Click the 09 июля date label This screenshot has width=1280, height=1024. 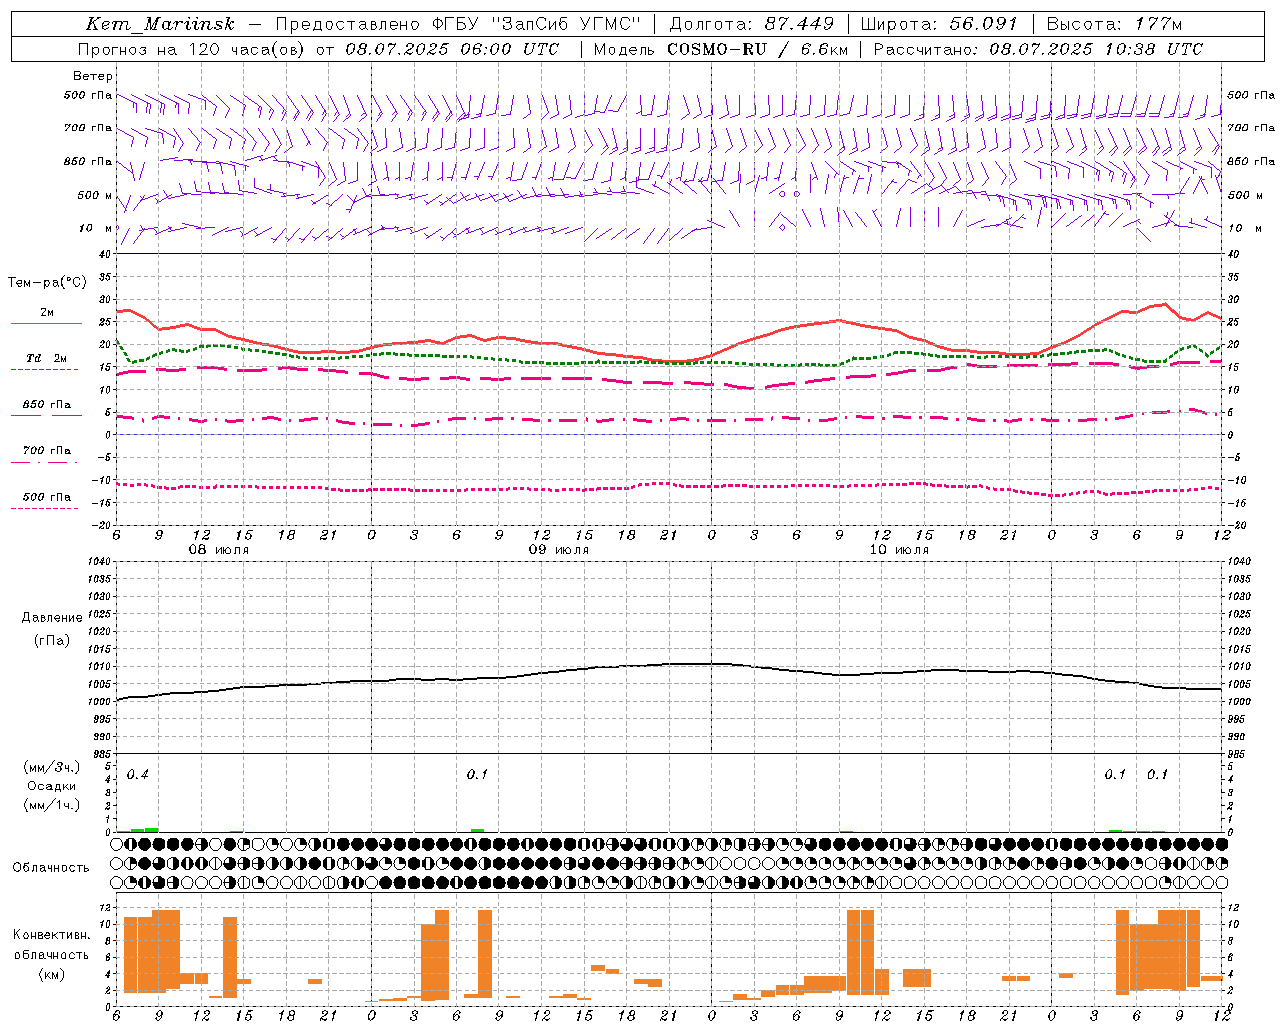point(559,550)
